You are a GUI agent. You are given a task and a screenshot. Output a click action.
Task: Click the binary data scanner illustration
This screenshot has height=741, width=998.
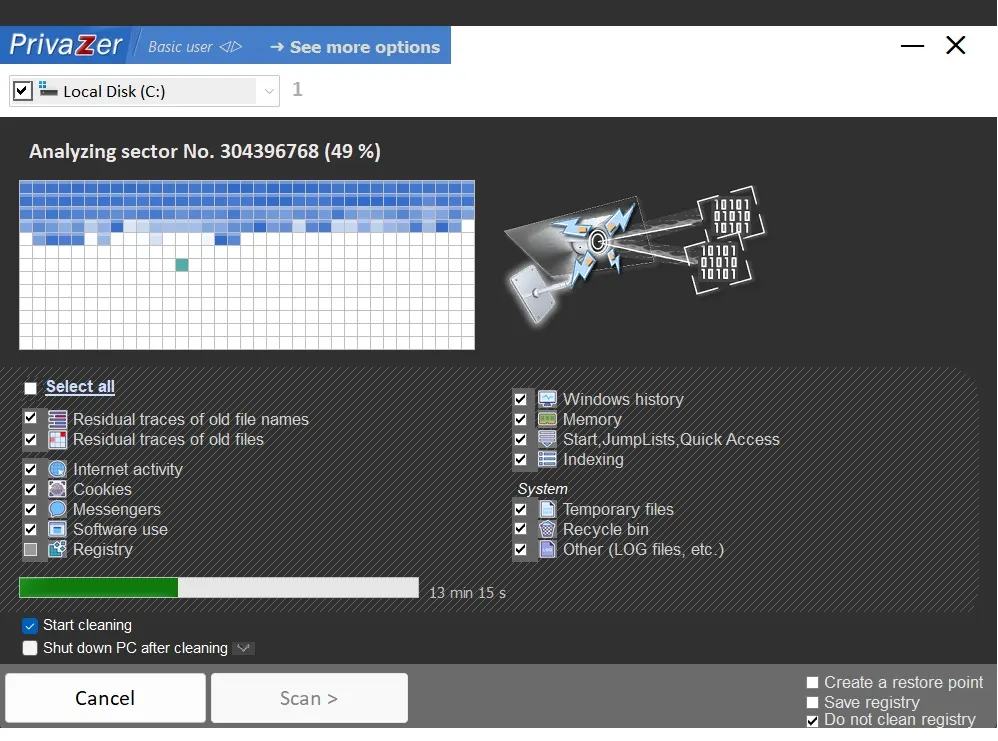[635, 255]
